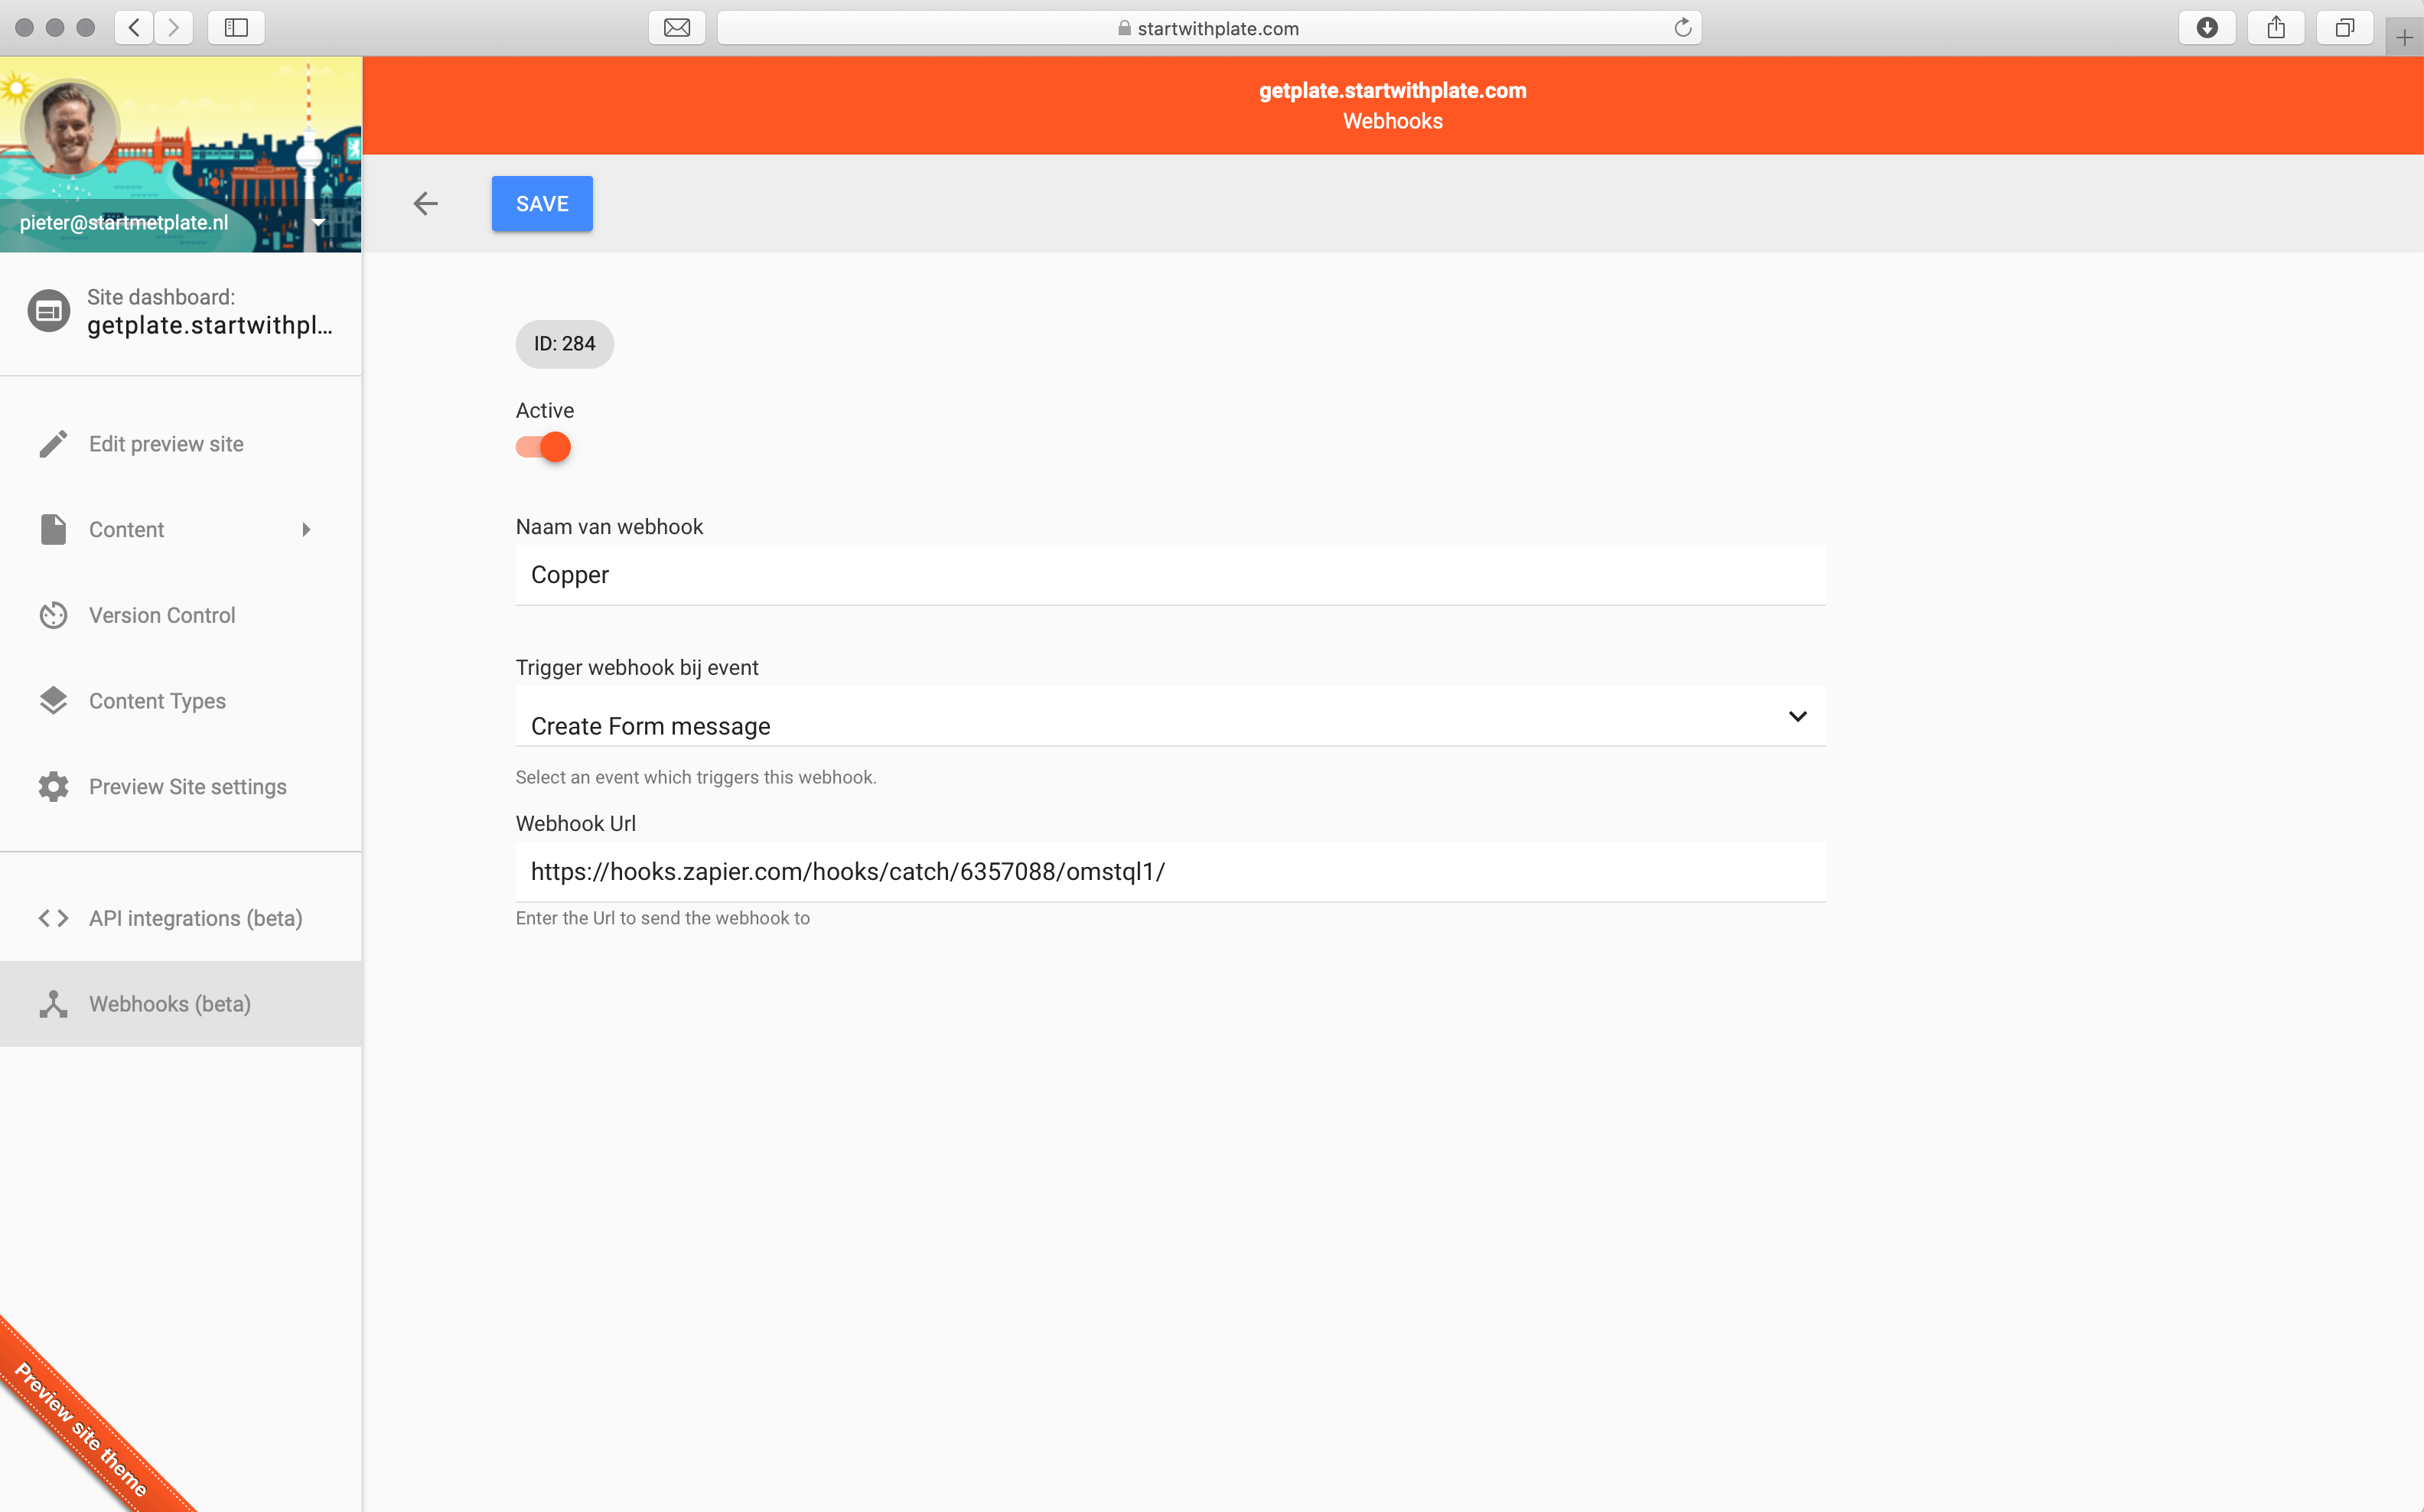Click the getplate.startwithplate.com header link
The image size is (2424, 1512).
[1392, 90]
